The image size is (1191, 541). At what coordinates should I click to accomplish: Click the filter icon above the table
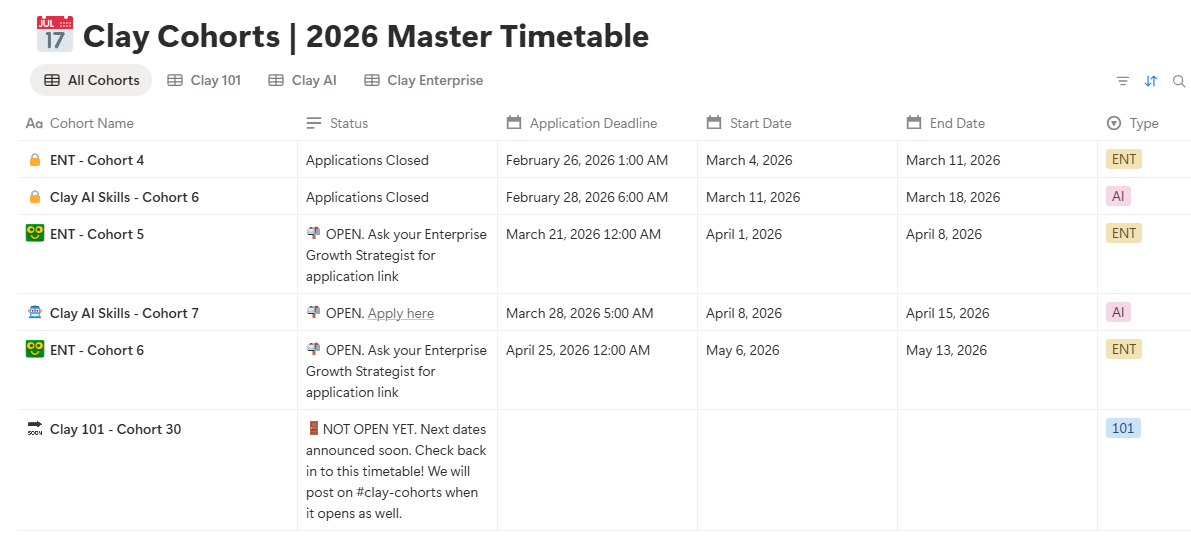coord(1122,81)
